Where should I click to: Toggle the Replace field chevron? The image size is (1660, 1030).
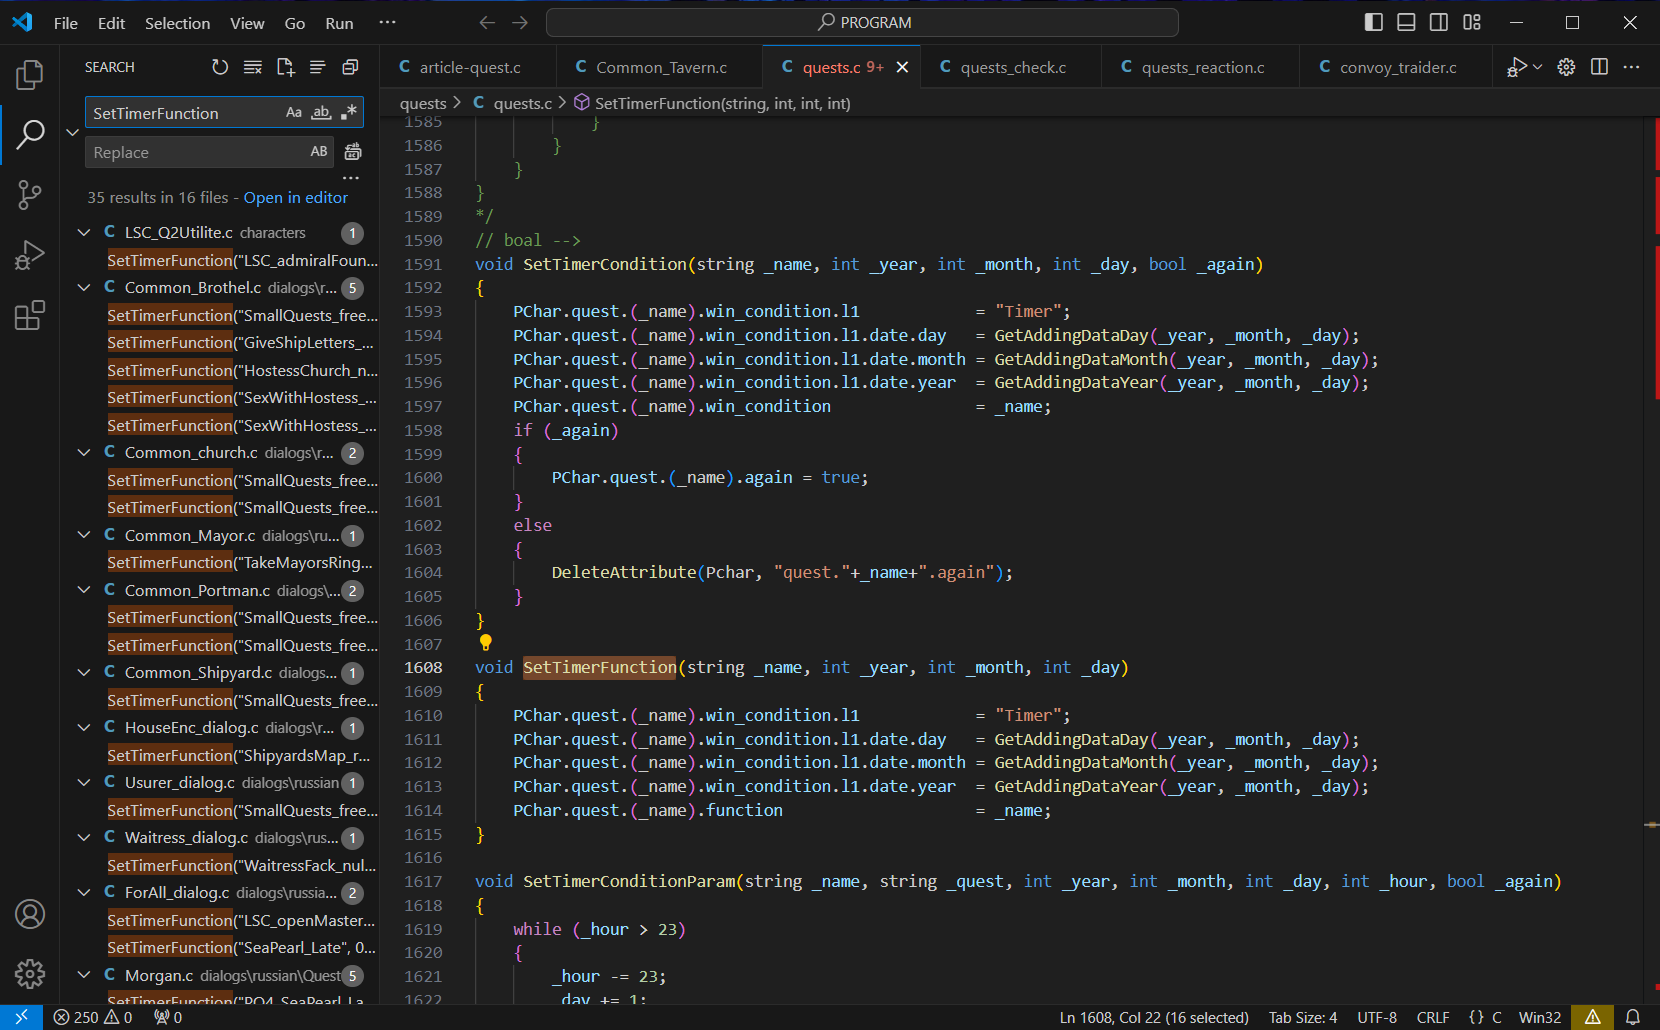point(72,132)
